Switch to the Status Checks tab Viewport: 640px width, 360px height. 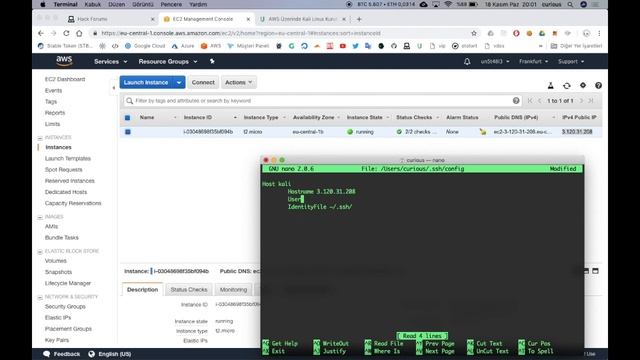189,289
